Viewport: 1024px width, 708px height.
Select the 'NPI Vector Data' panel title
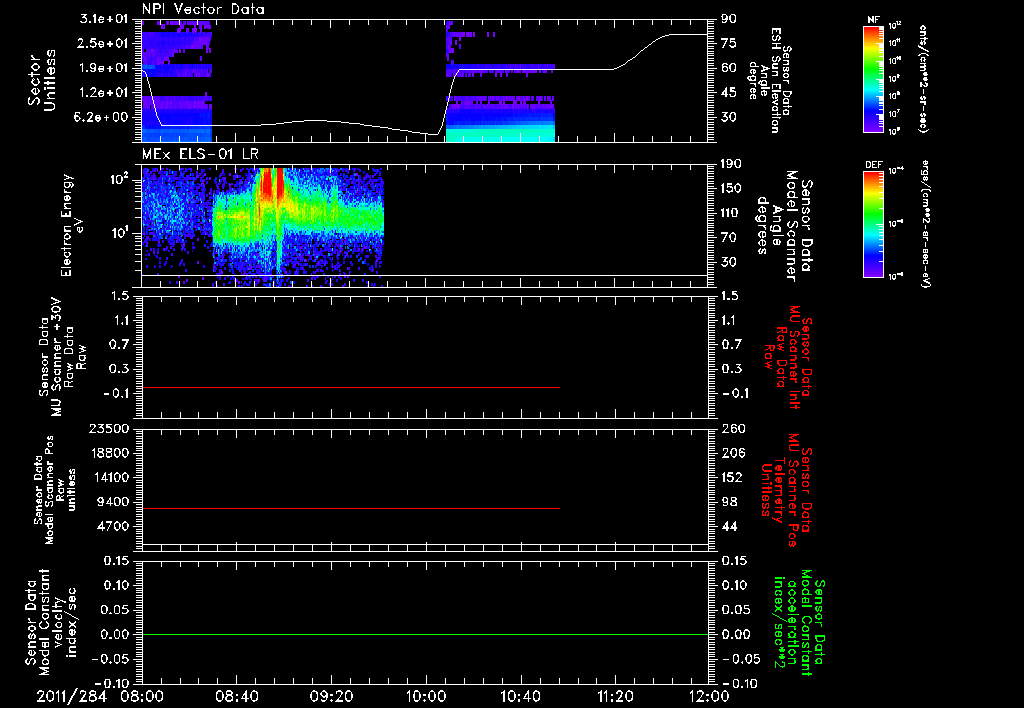[203, 9]
